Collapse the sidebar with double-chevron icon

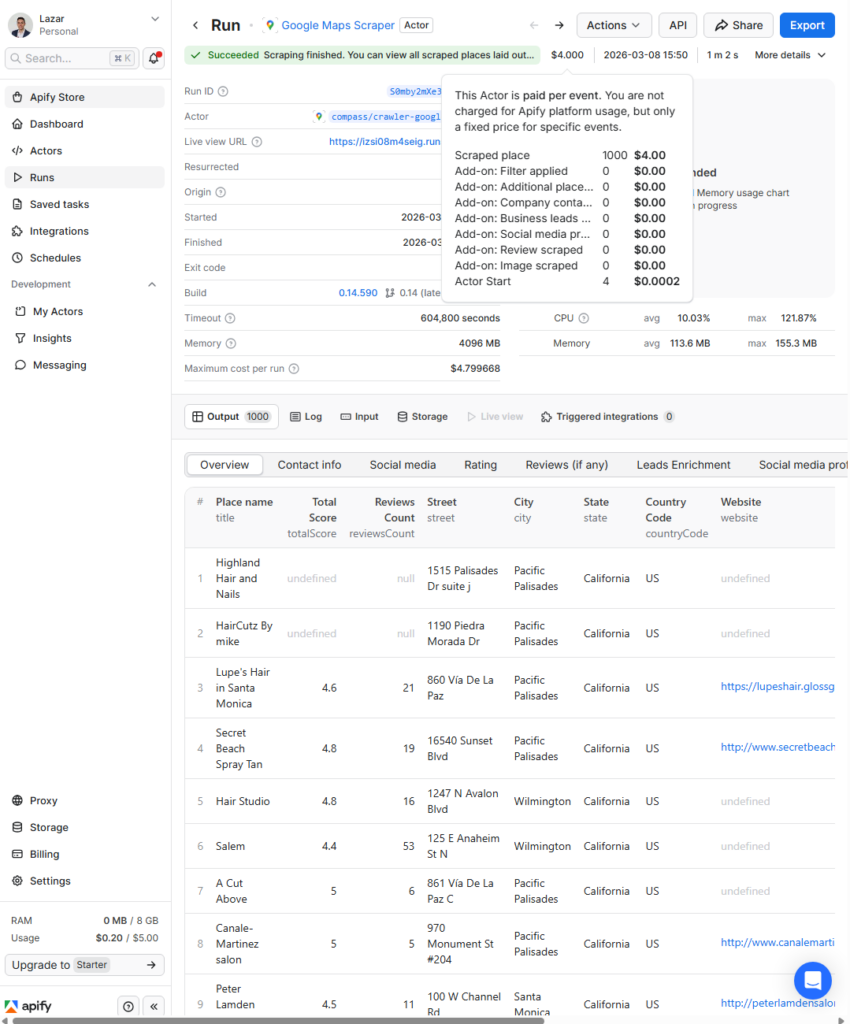pyautogui.click(x=153, y=1006)
